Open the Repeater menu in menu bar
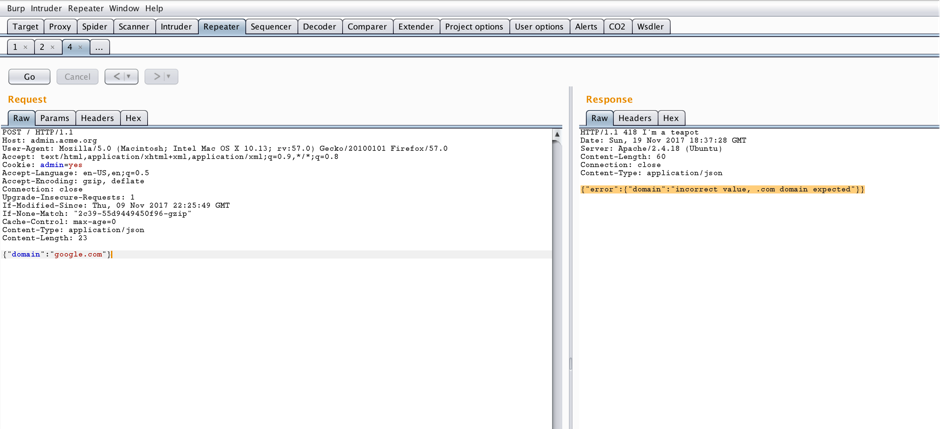Screen dimensions: 940x429 (x=86, y=8)
